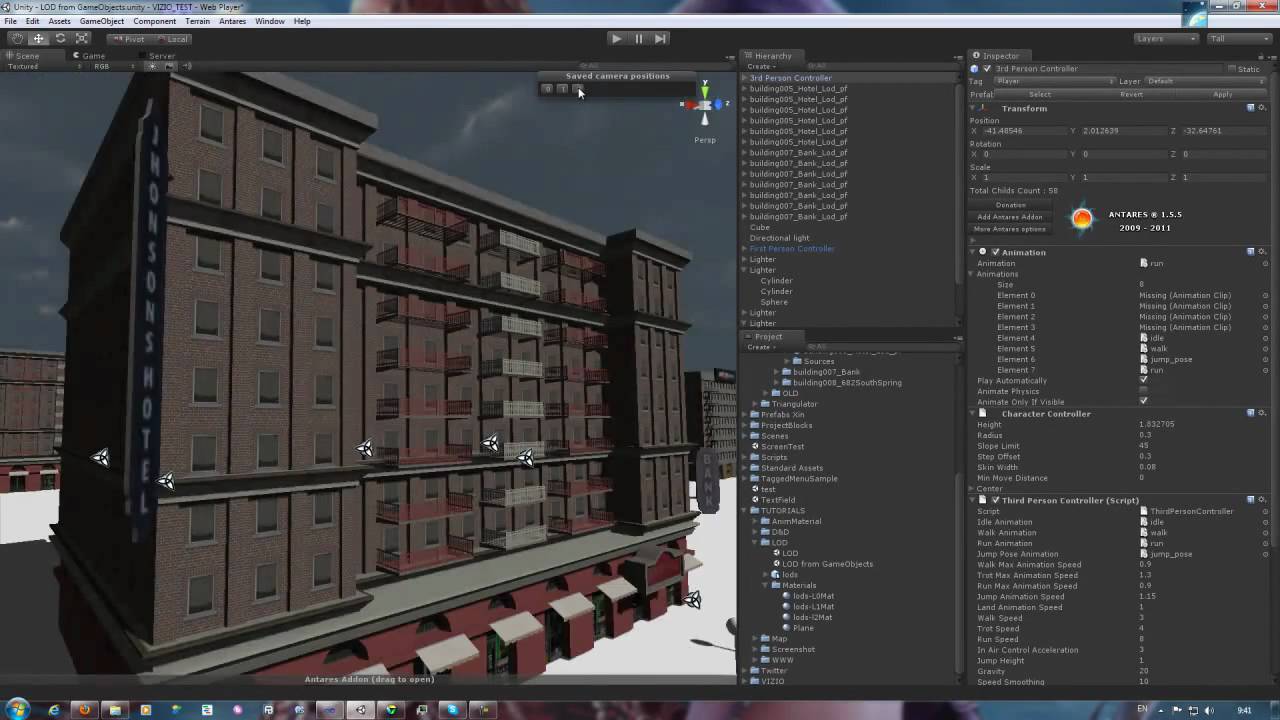This screenshot has width=1280, height=720.
Task: Open the Layers dropdown
Action: (1166, 39)
